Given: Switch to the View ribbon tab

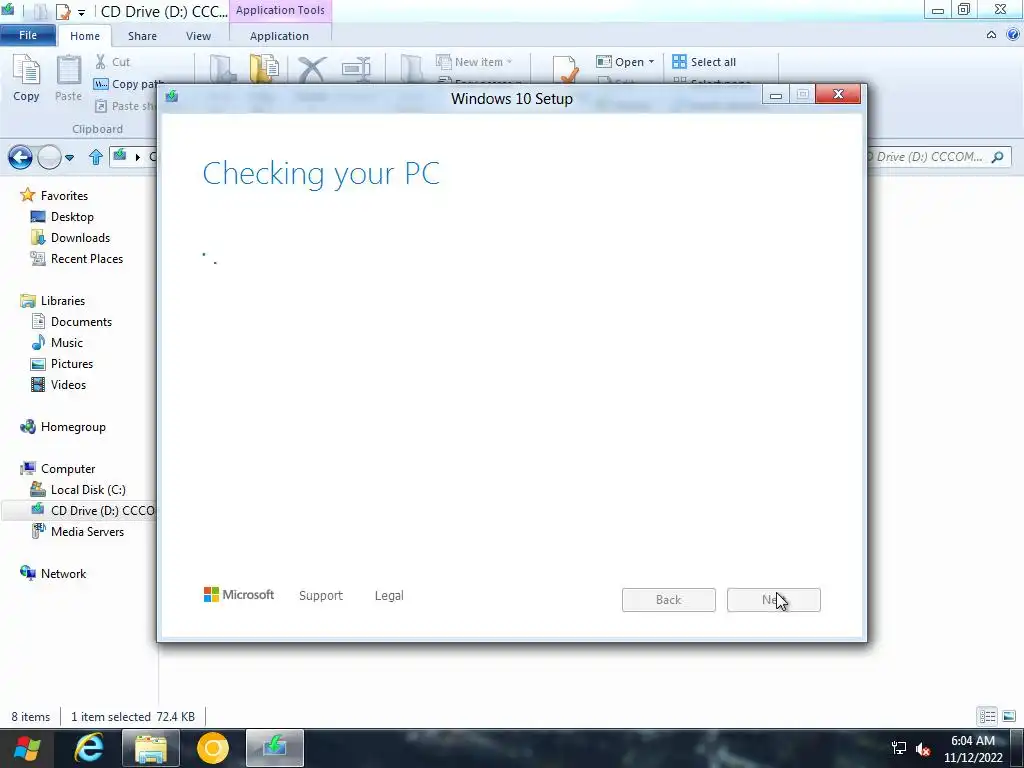Looking at the screenshot, I should click(198, 36).
